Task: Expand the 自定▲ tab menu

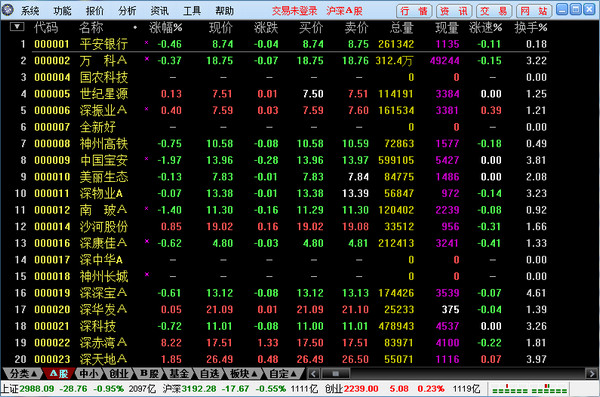Action: click(x=283, y=373)
